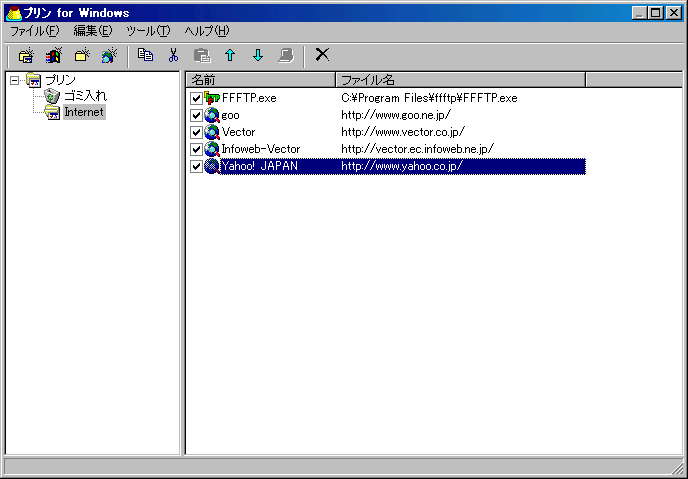Select the Internet tree item label
688x479 pixels.
84,112
